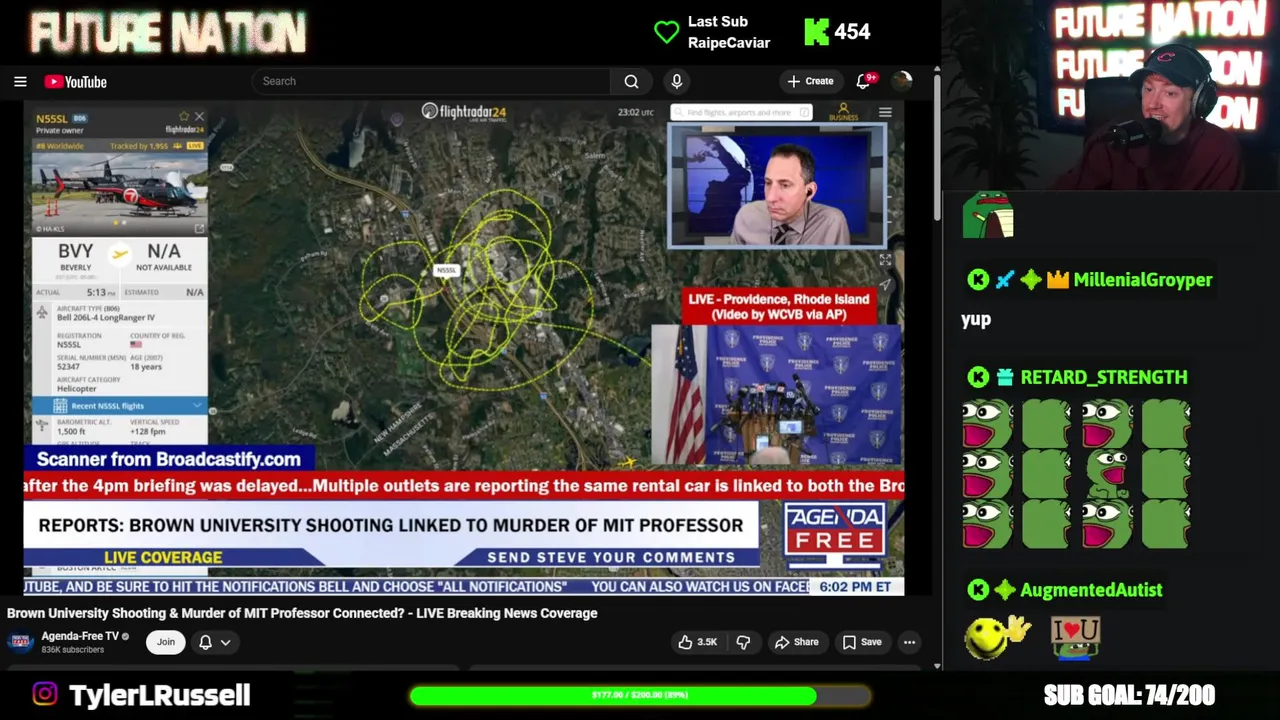Dislike the video with thumbs down
Image resolution: width=1280 pixels, height=720 pixels.
pos(743,642)
